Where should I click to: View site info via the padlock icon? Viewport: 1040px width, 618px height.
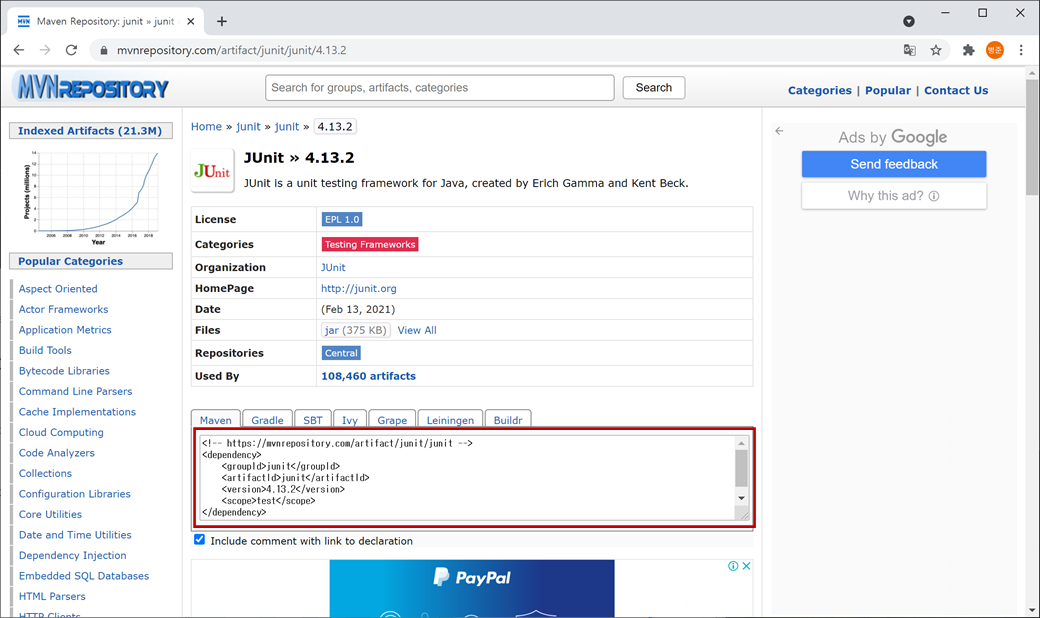(x=103, y=50)
